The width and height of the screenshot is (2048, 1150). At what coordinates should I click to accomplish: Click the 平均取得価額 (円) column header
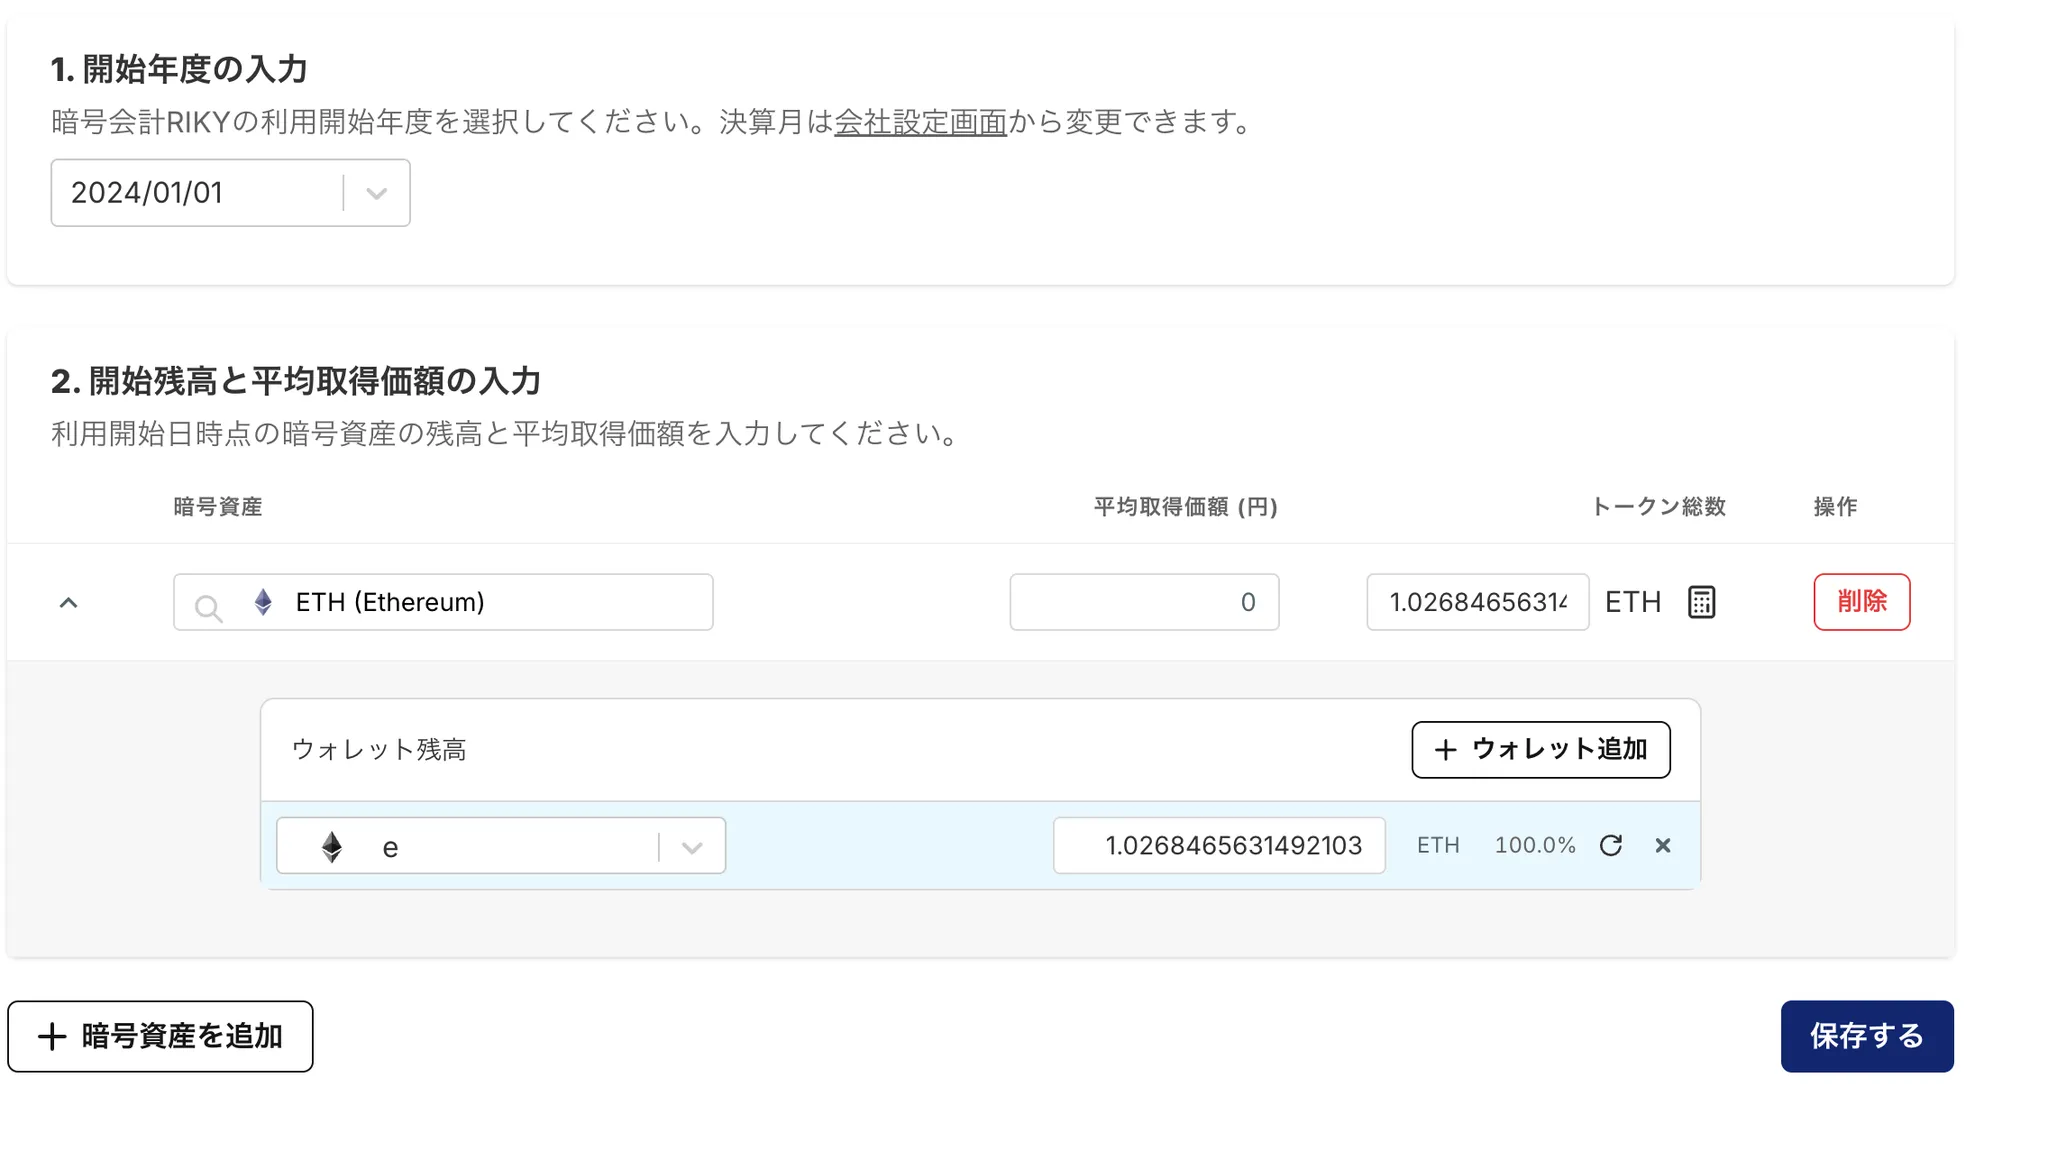click(x=1185, y=507)
